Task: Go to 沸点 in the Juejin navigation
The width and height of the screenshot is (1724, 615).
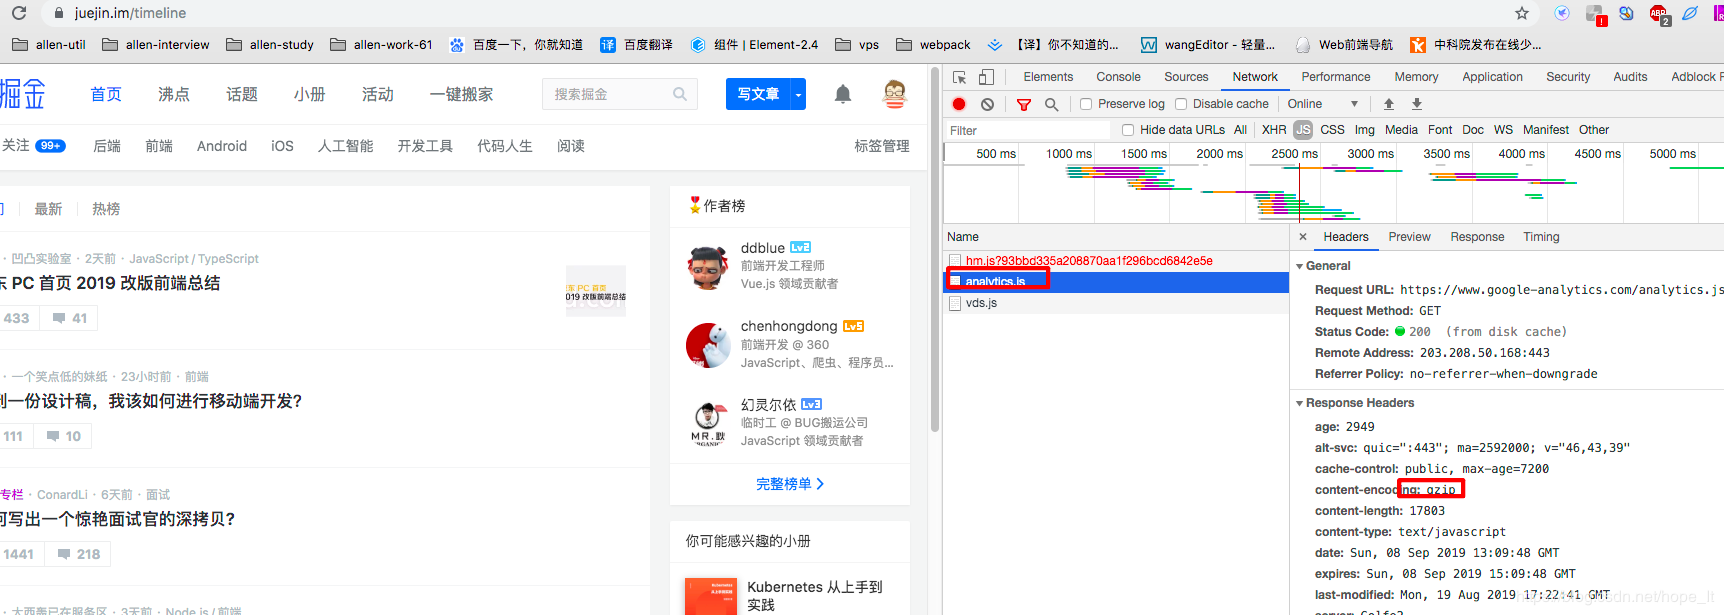Action: point(174,94)
